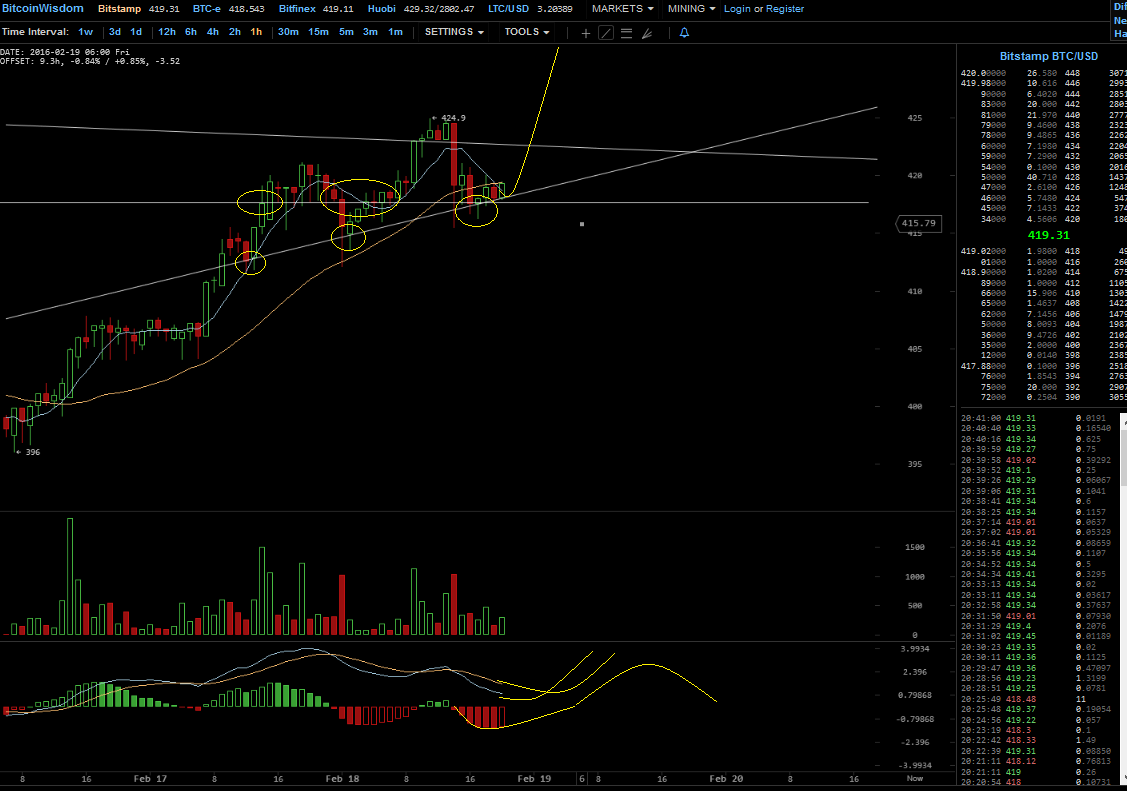
Task: Set chart interval to 1m
Action: pyautogui.click(x=395, y=32)
